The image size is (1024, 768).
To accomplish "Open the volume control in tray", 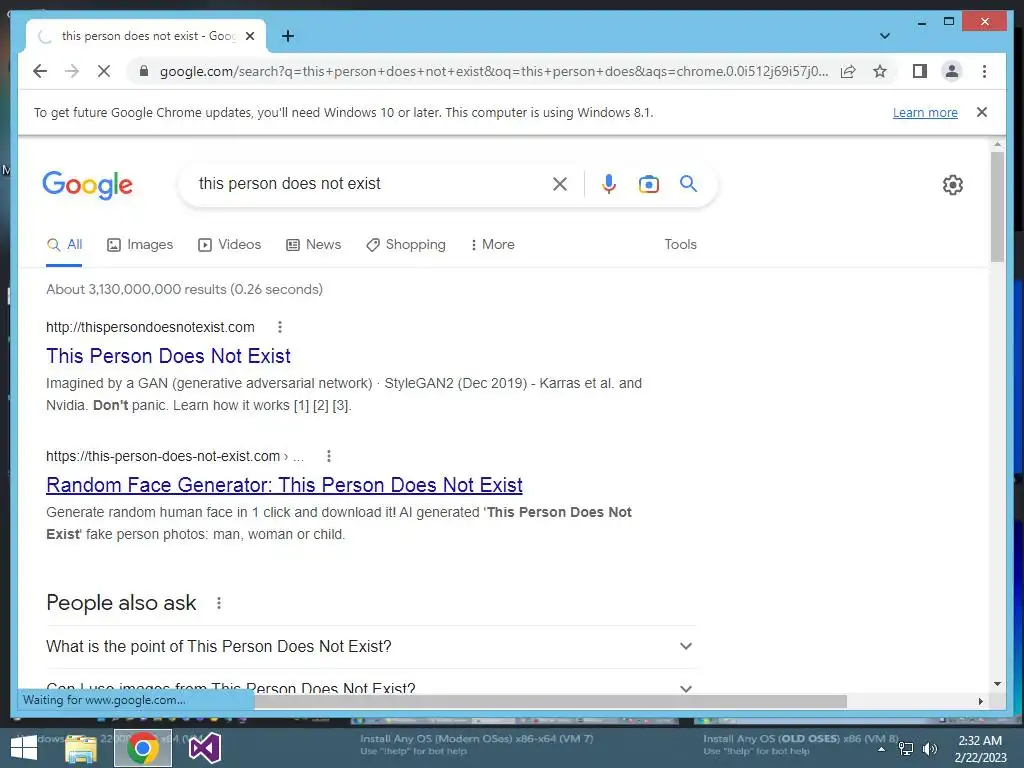I will [930, 749].
